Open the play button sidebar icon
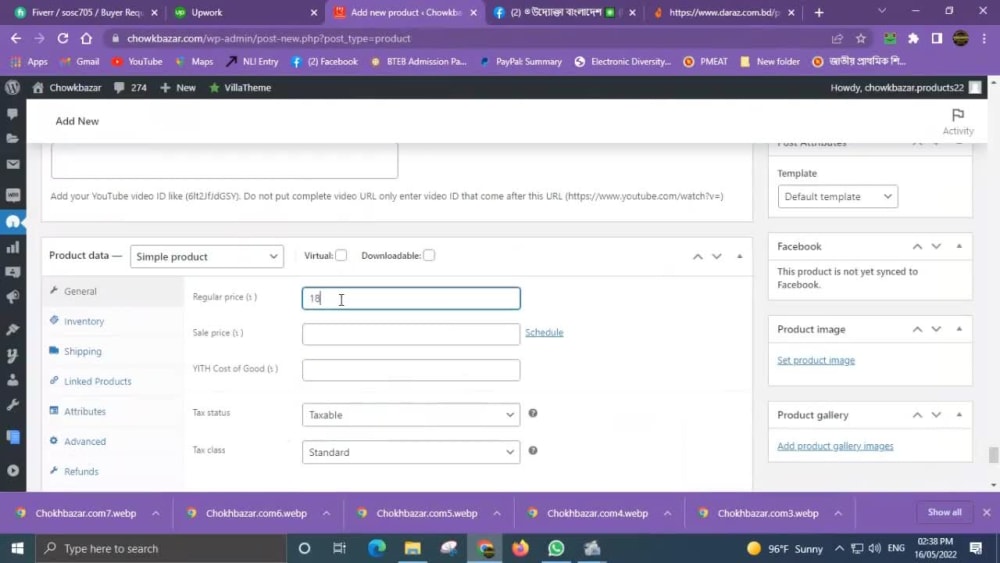 tap(13, 471)
